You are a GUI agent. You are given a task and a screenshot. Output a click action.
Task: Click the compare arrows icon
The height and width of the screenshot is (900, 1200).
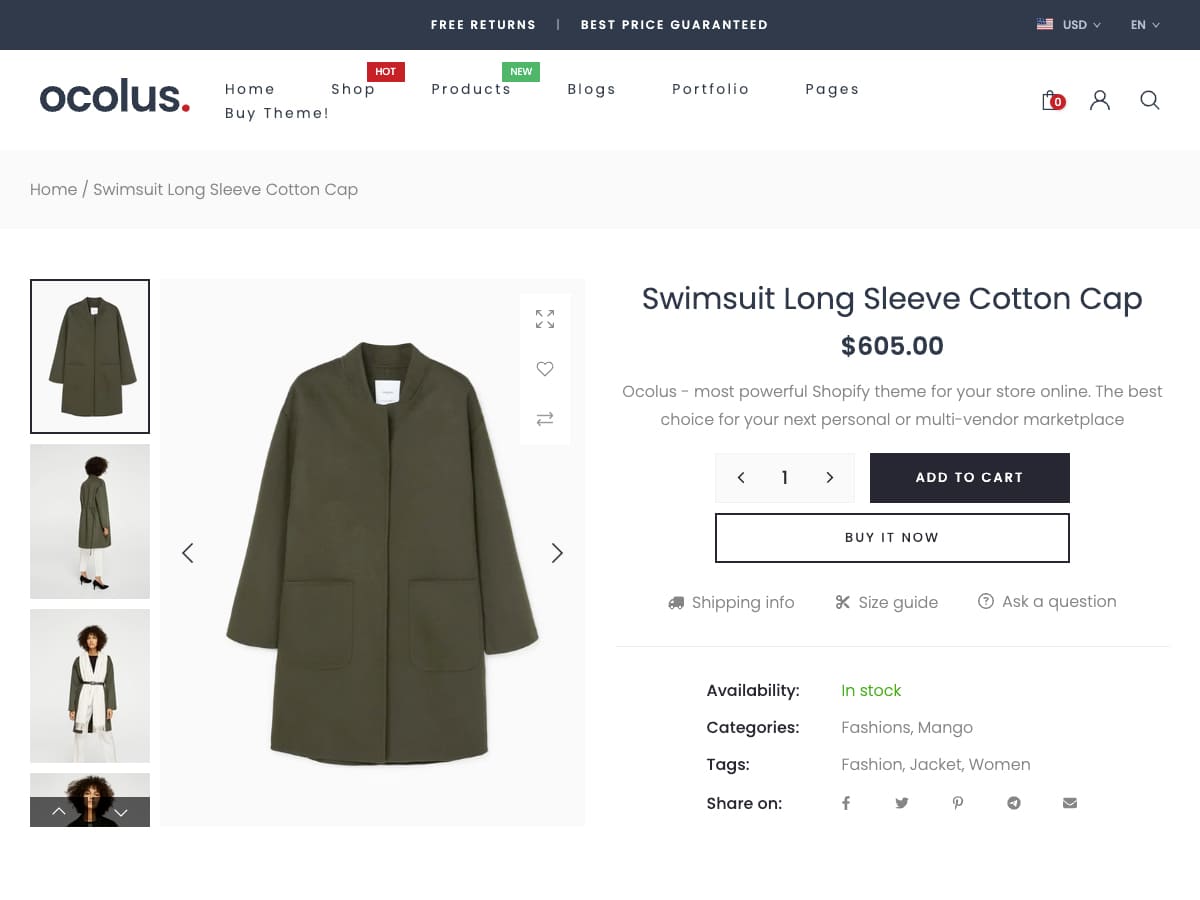545,419
